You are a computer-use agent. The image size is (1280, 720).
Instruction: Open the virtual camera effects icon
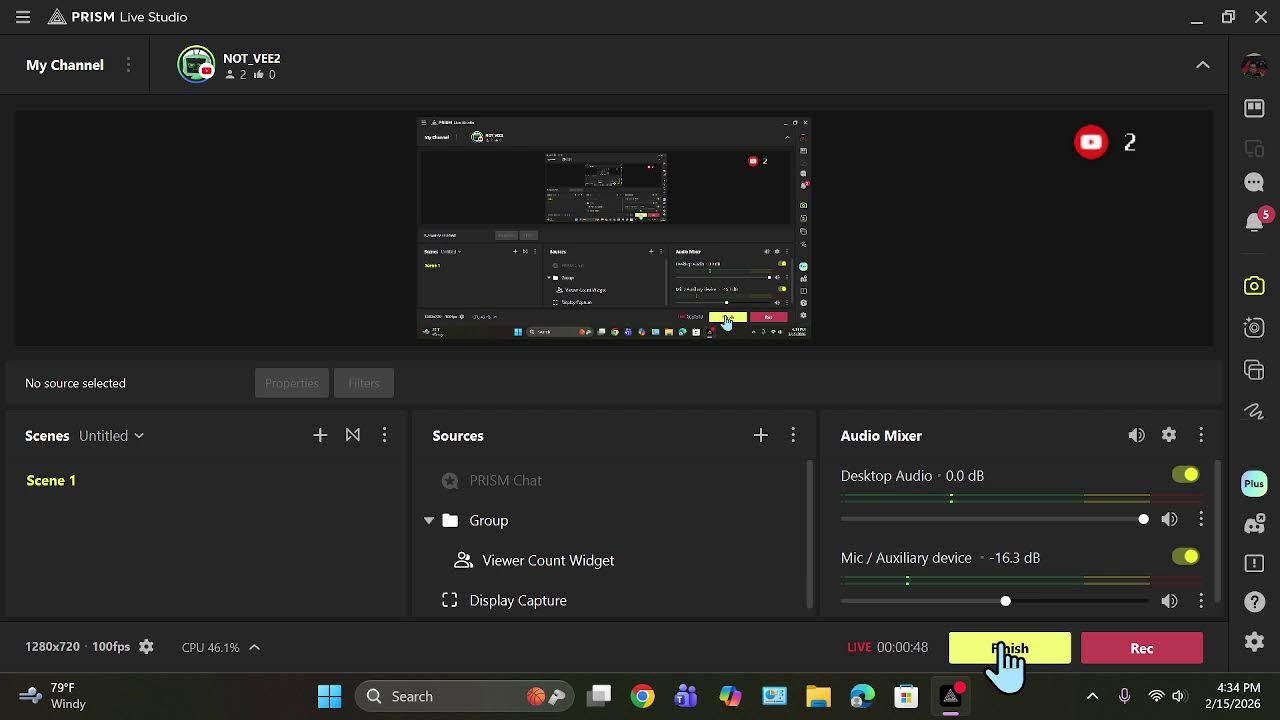[x=1254, y=328]
